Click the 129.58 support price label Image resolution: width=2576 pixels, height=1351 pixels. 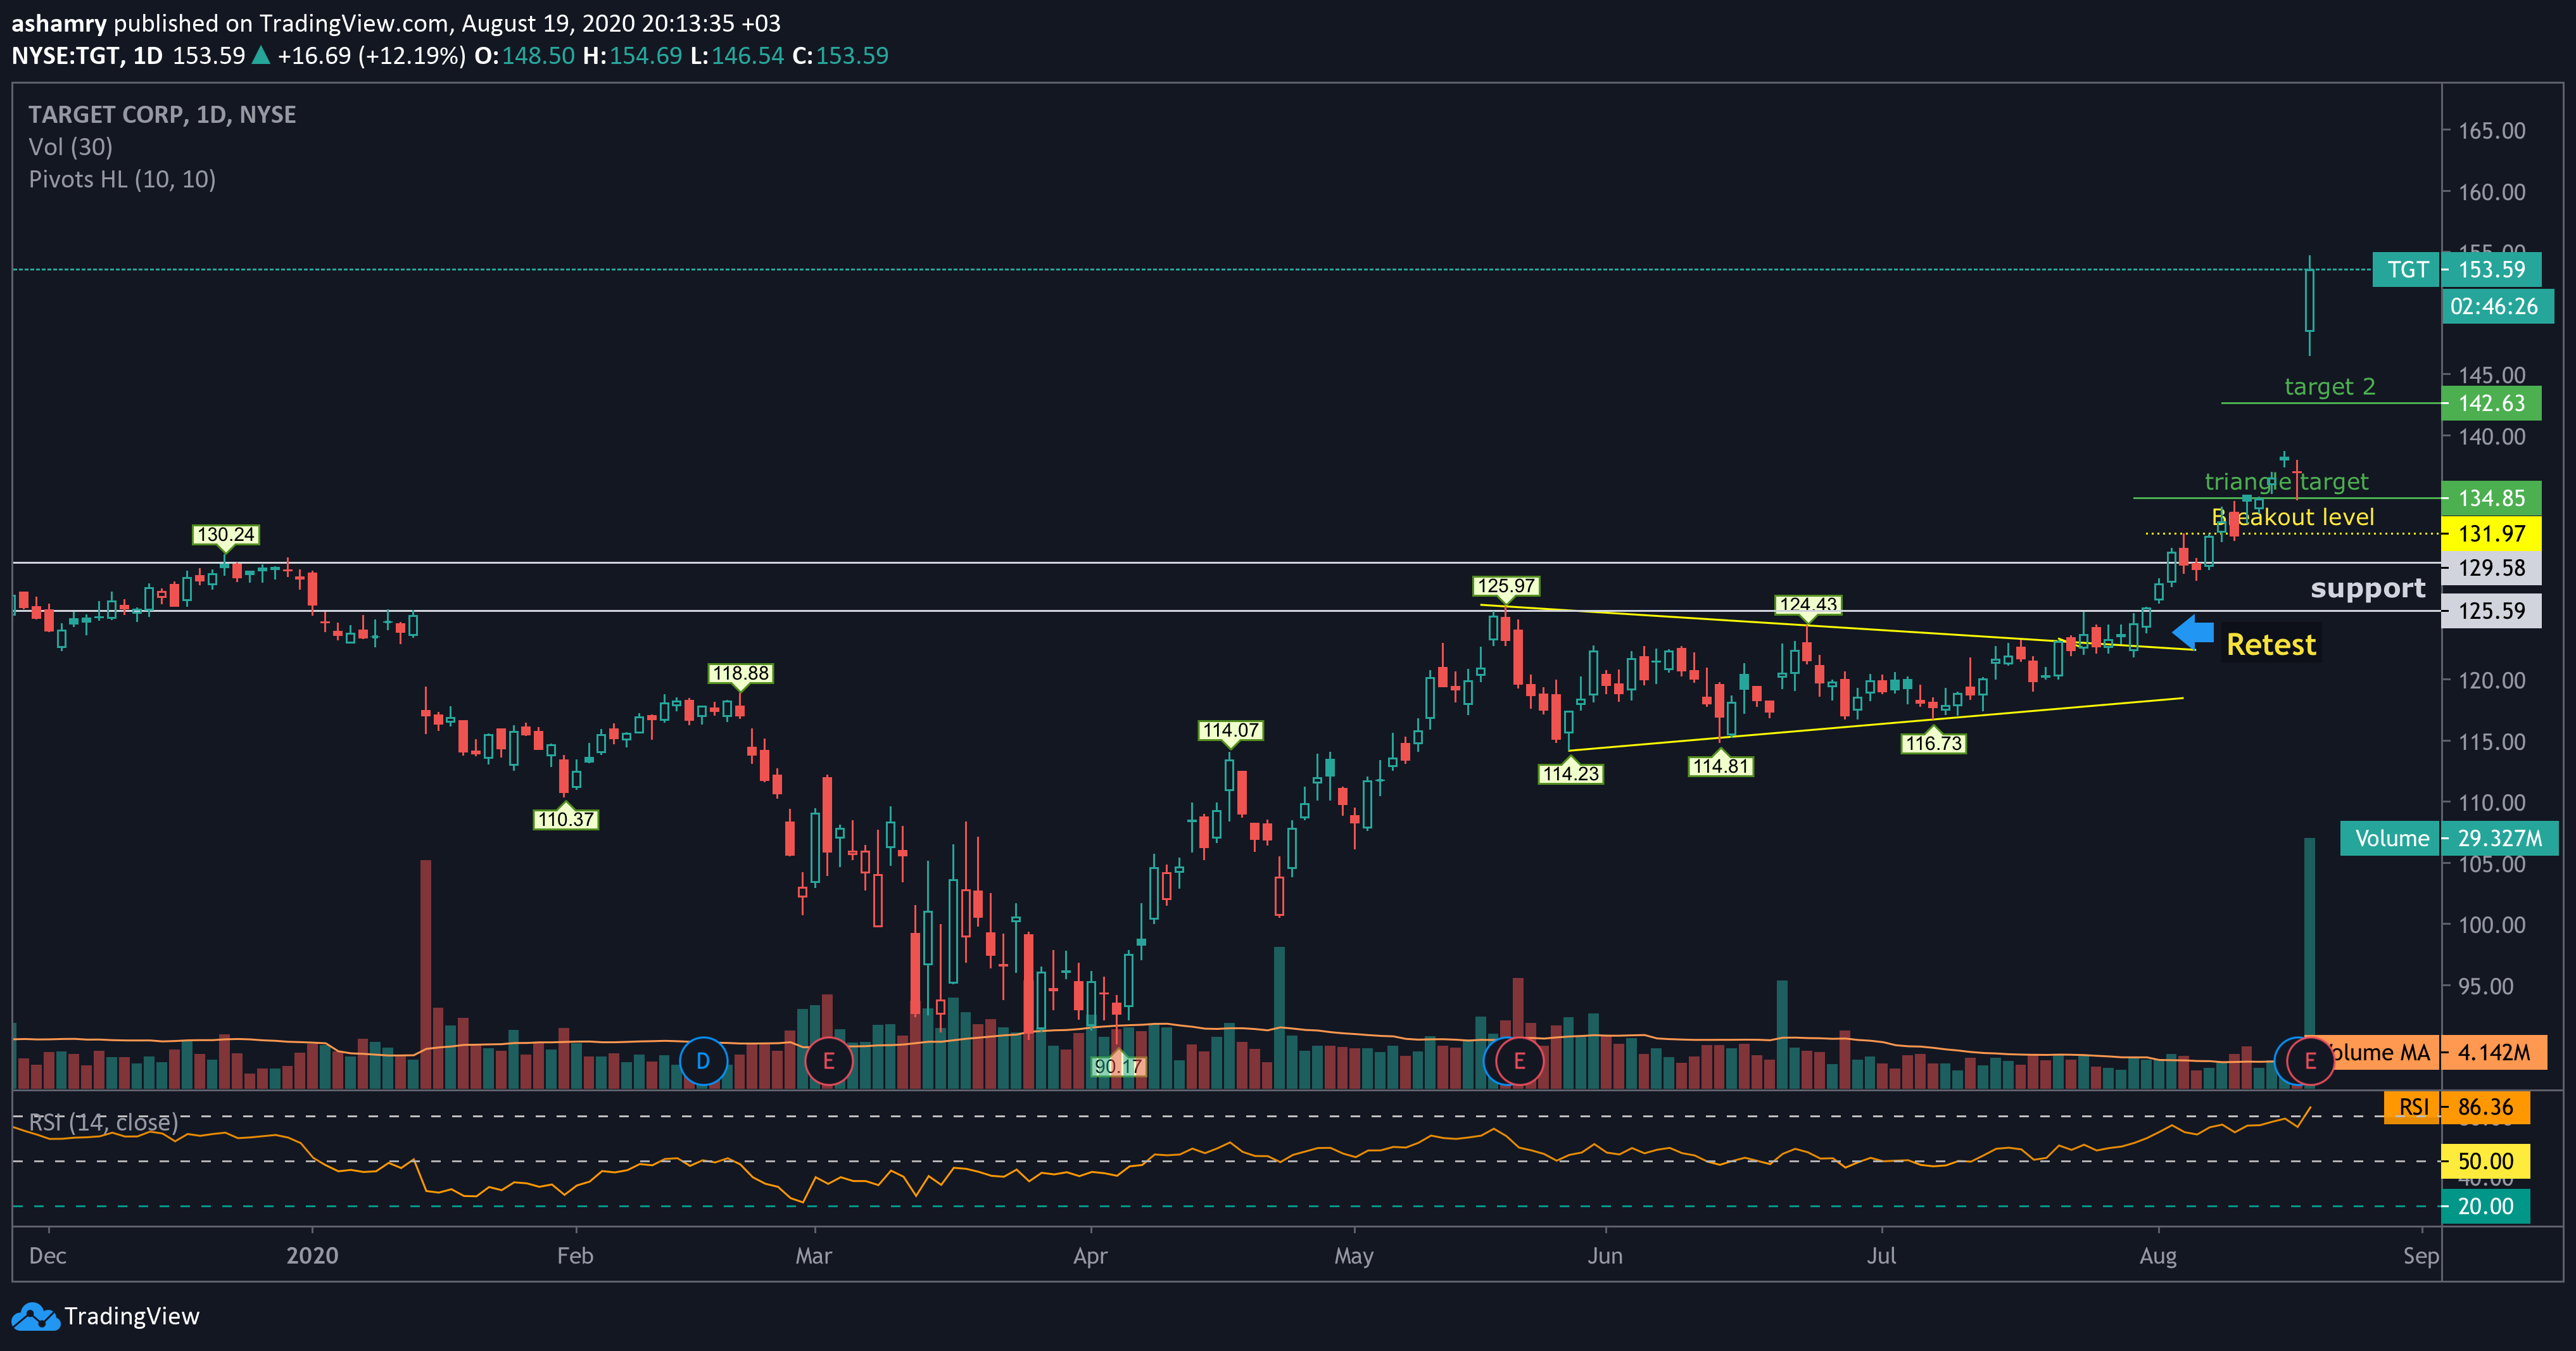point(2491,568)
